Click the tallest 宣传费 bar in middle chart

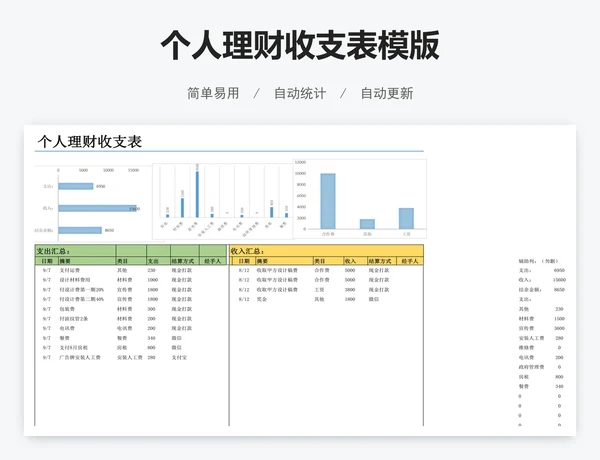[x=197, y=194]
